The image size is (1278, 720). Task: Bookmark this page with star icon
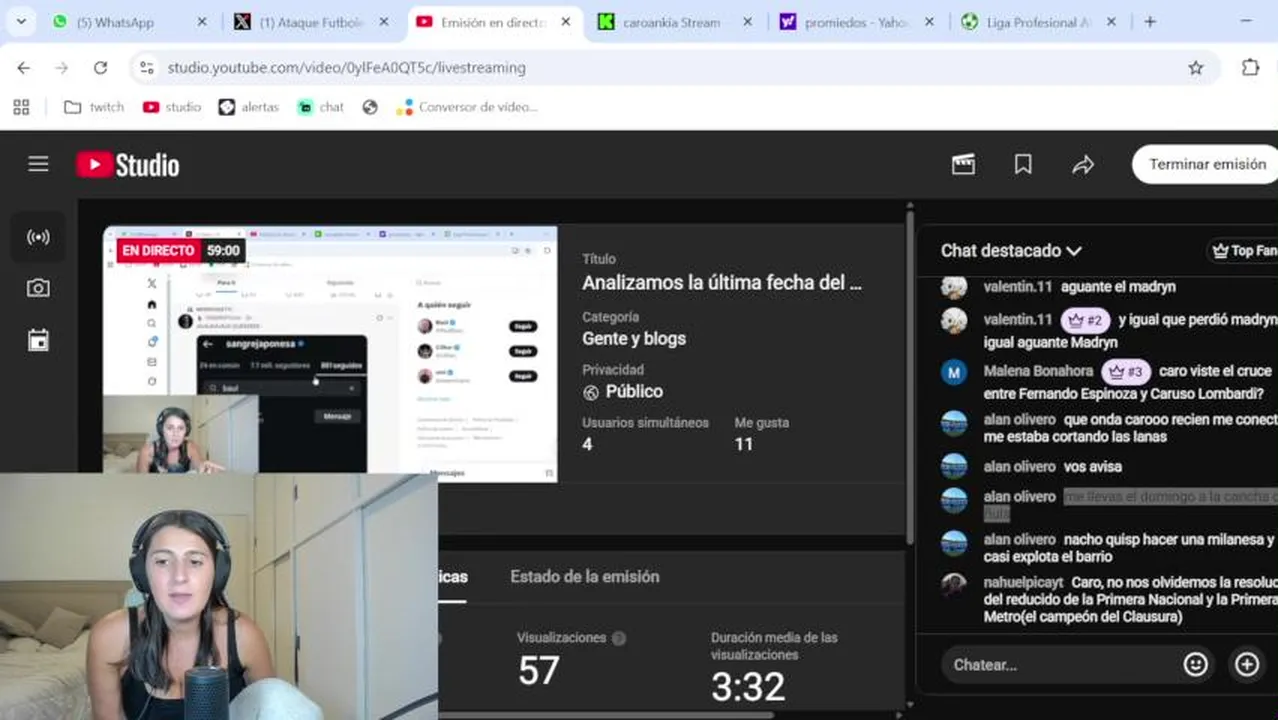pyautogui.click(x=1196, y=68)
